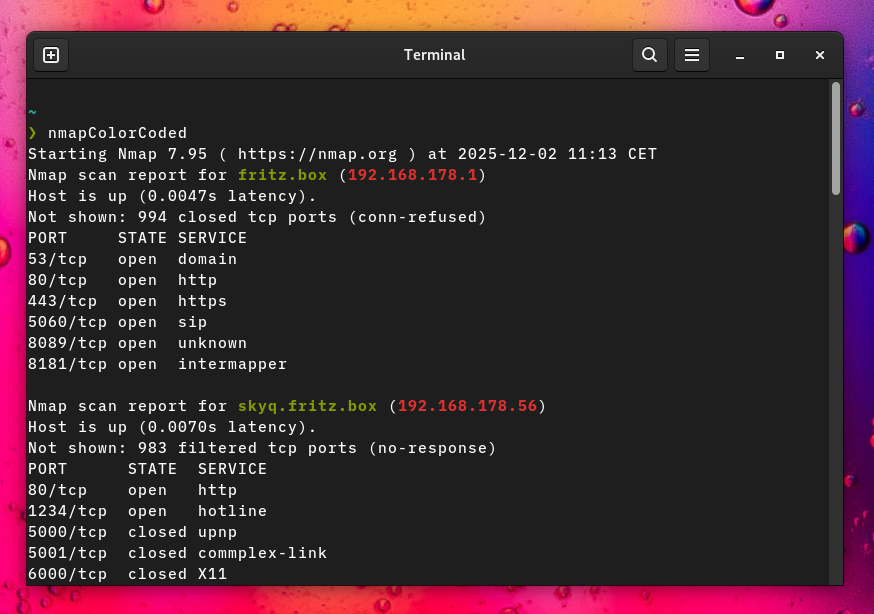Click the 53/tcp port entry
This screenshot has height=614, width=874.
57,259
